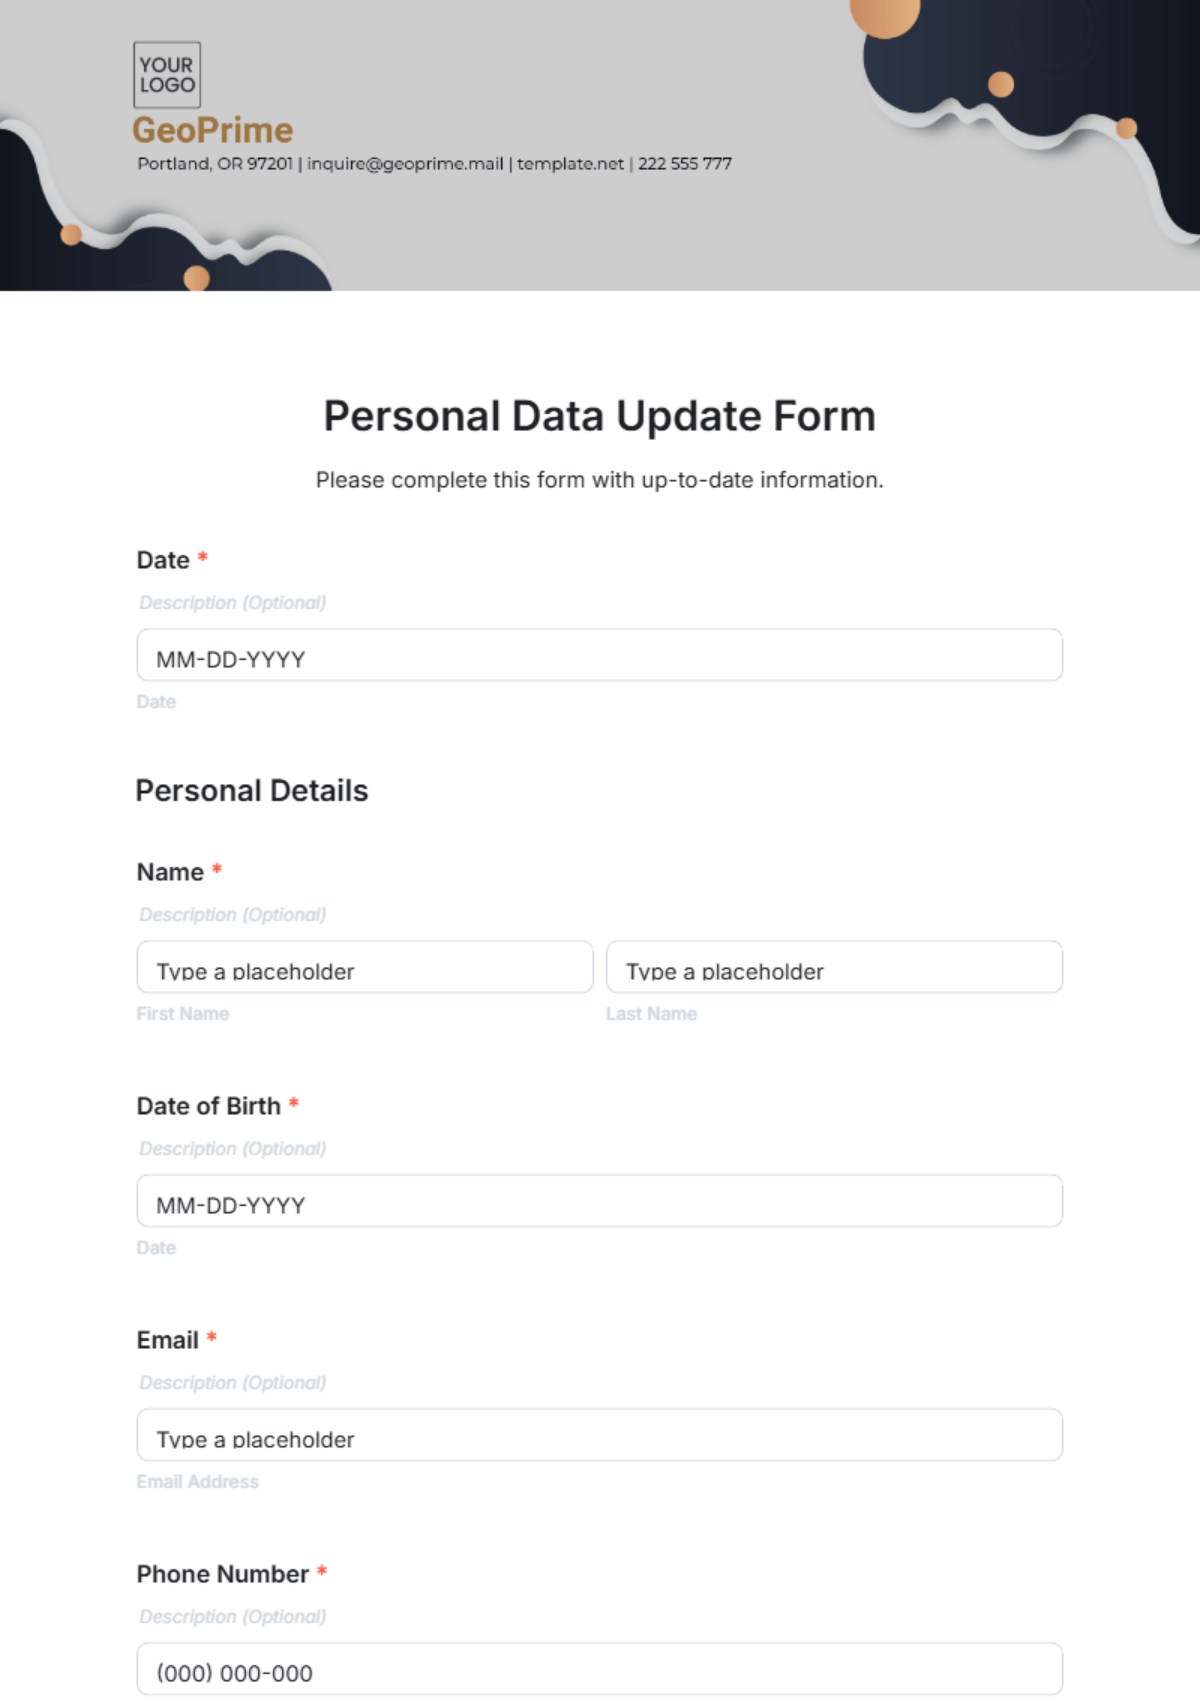Open the template.net website link
The image size is (1200, 1701).
click(x=570, y=164)
